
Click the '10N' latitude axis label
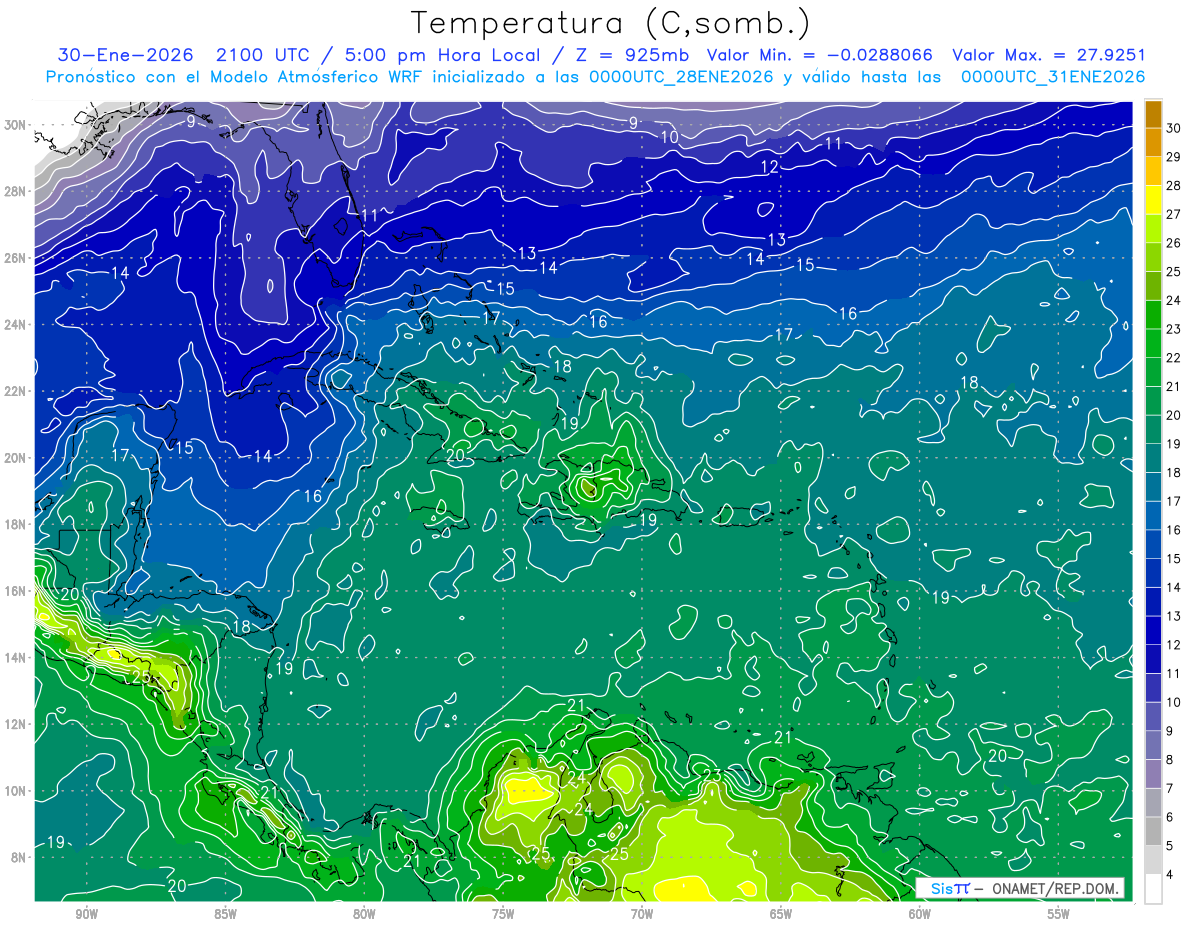[x=15, y=791]
